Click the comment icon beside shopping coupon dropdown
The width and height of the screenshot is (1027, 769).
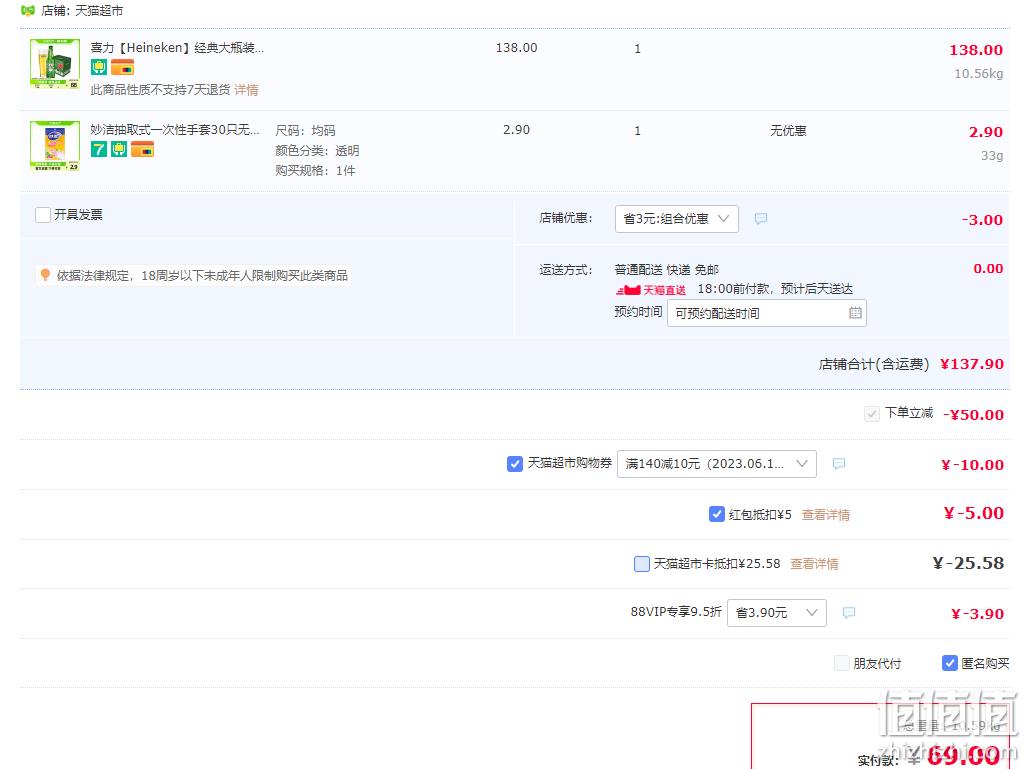point(838,464)
